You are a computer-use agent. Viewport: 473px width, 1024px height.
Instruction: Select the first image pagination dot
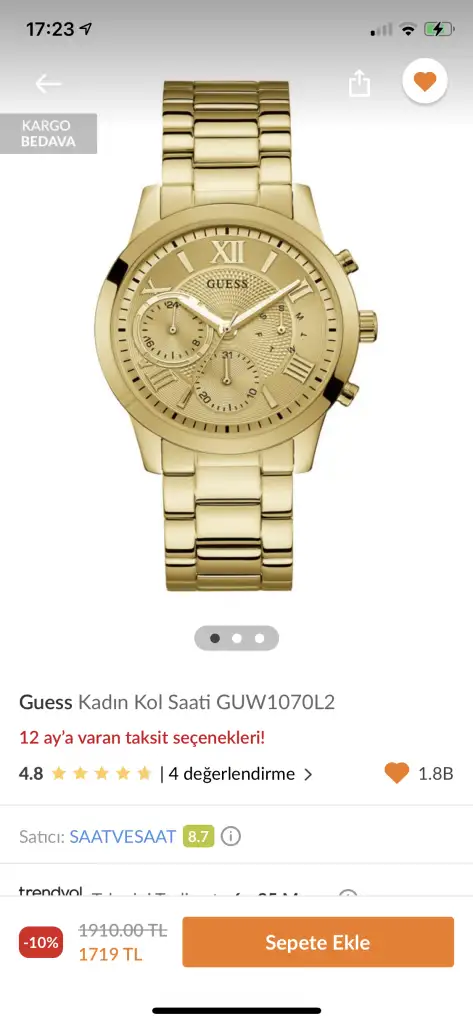click(214, 638)
